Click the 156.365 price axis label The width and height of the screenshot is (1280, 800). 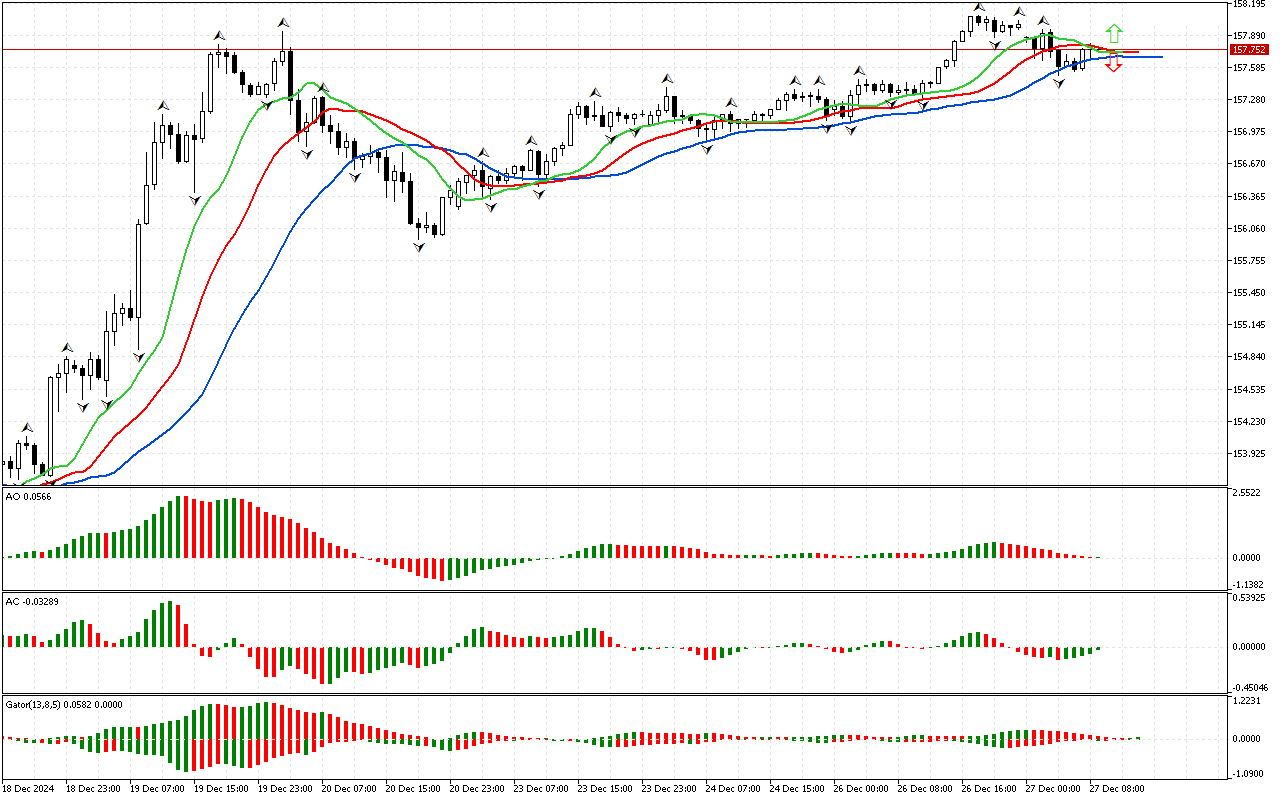pyautogui.click(x=1250, y=197)
